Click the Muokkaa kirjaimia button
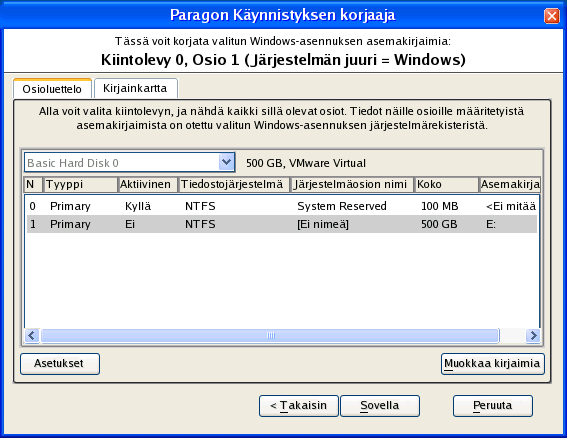567x438 pixels. tap(493, 363)
